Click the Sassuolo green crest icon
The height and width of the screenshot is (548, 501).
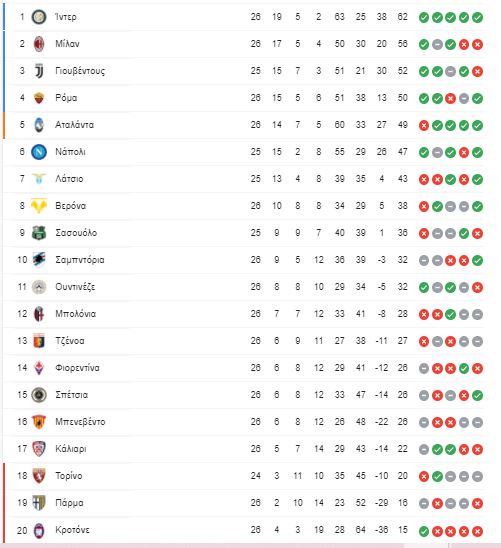(x=39, y=233)
